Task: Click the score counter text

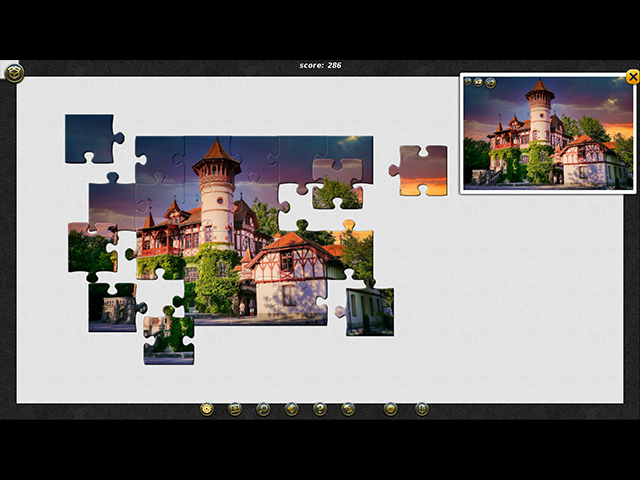Action: tap(320, 65)
